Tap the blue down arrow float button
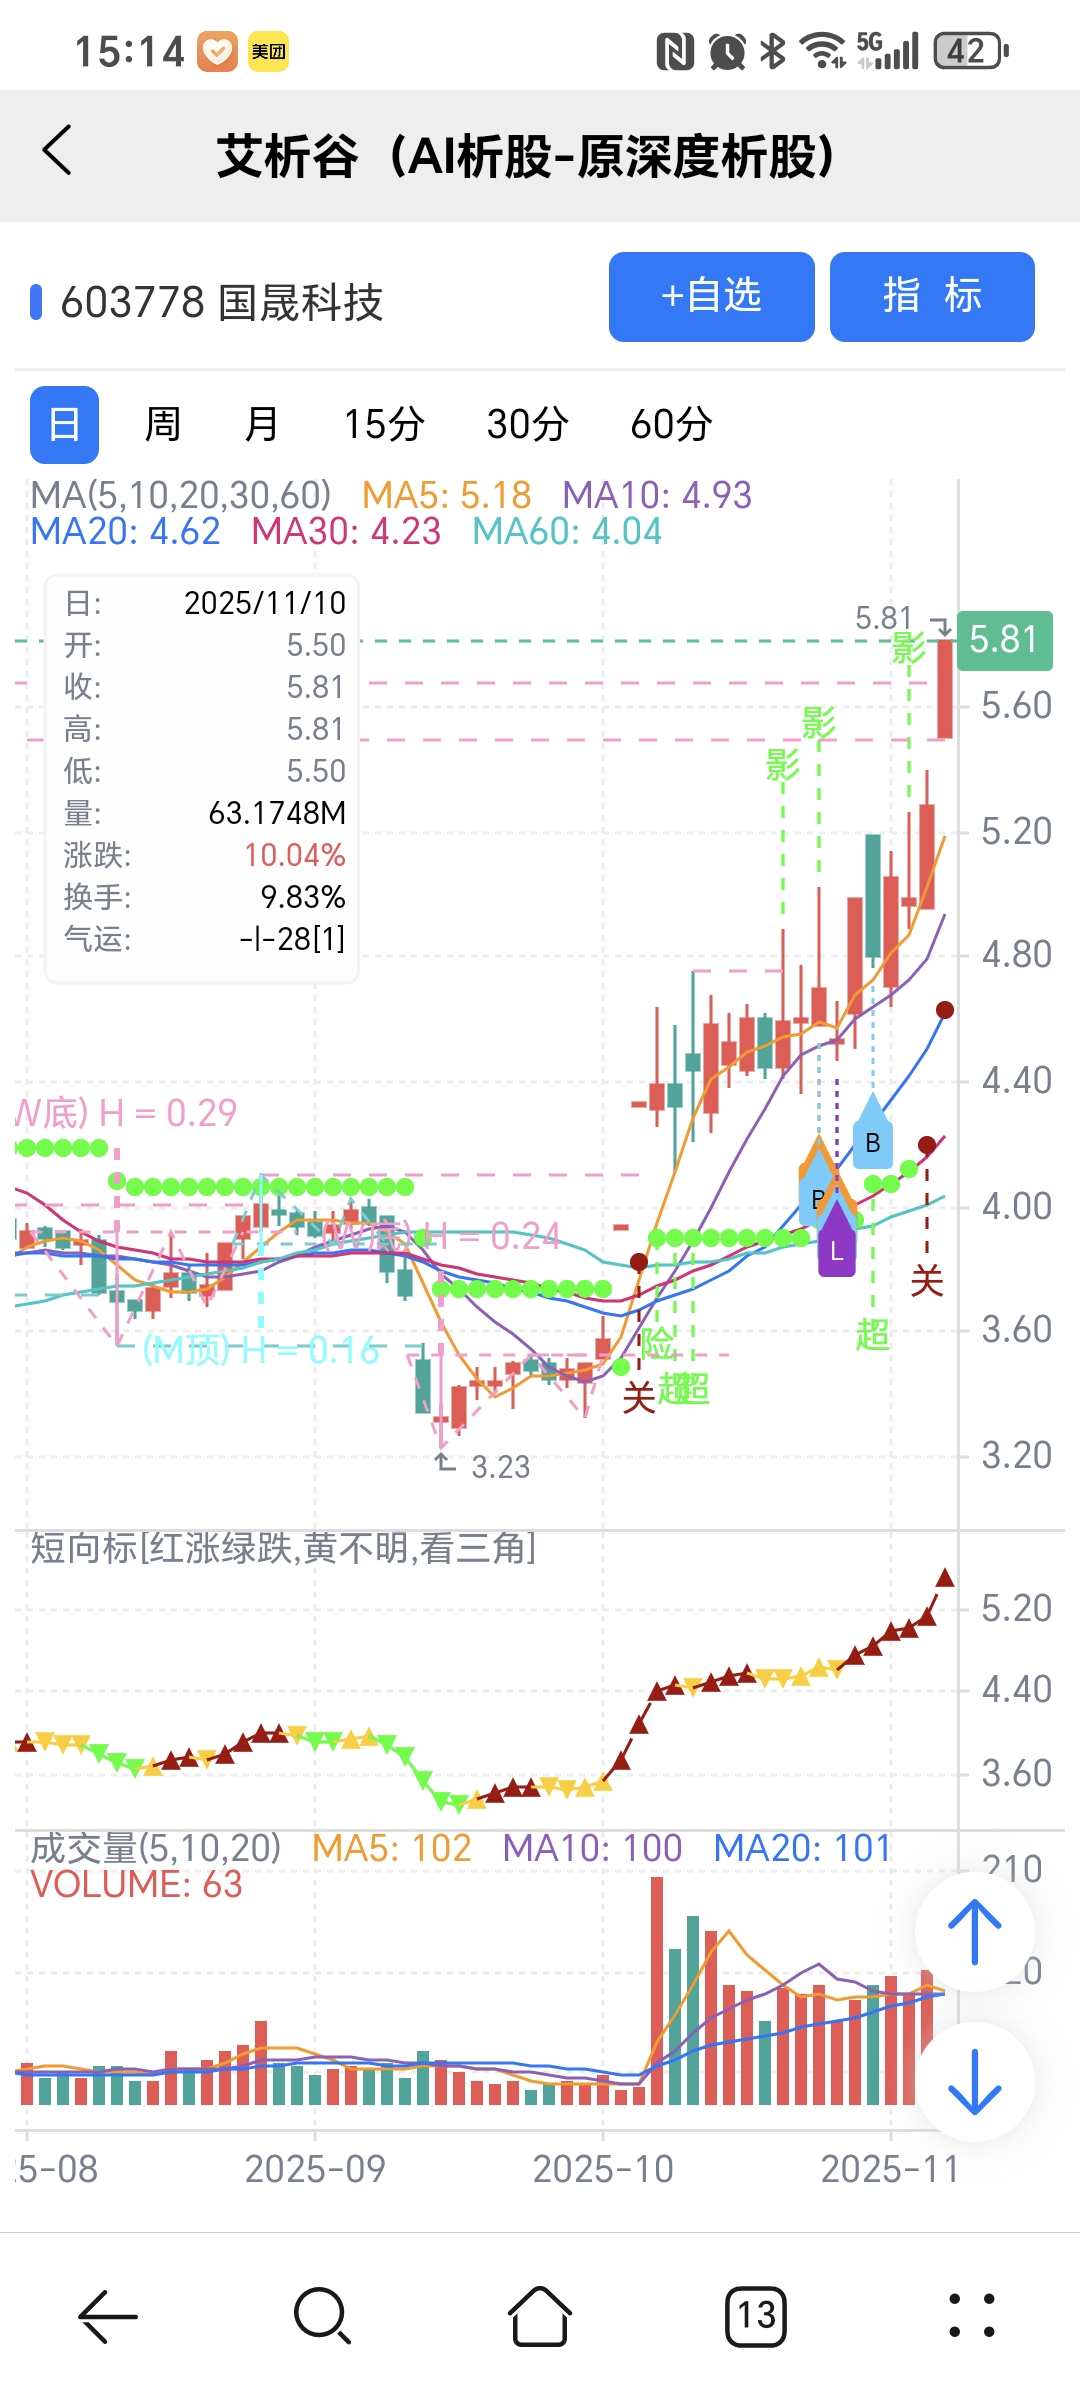 974,2082
